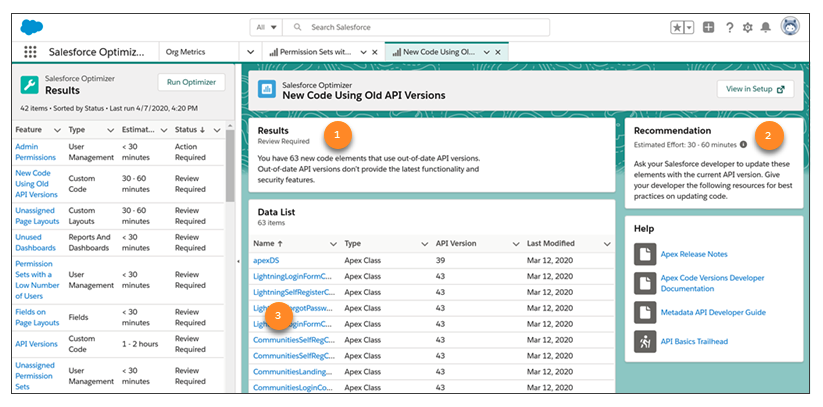Open the apexDS Apex class link
823x407 pixels.
[265, 260]
